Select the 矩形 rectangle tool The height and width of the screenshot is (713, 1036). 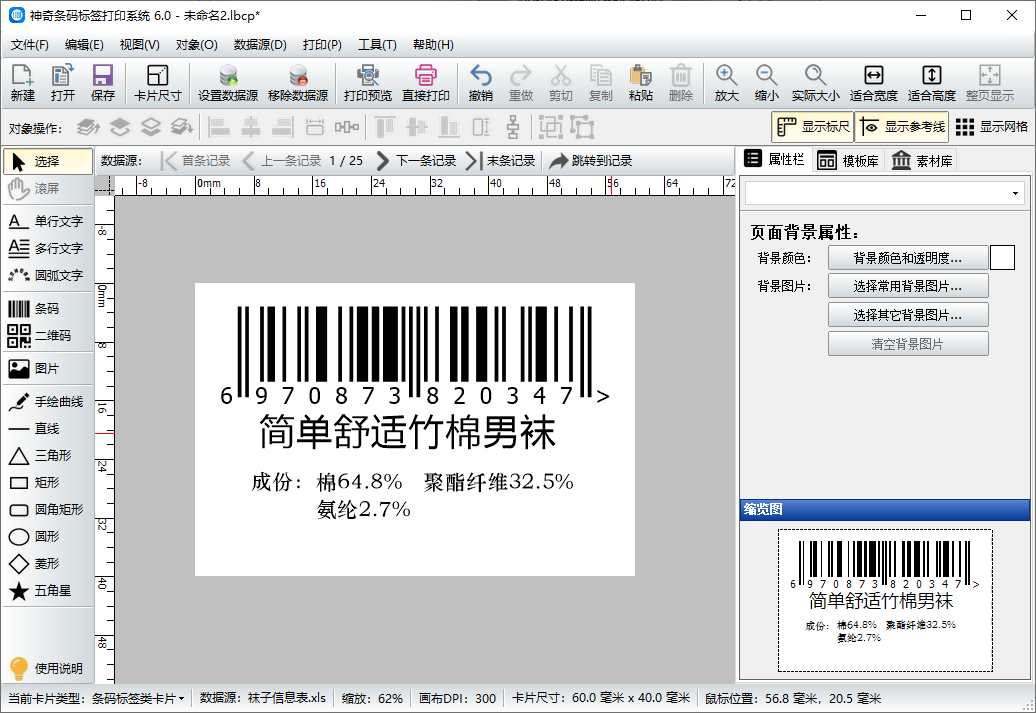click(47, 482)
